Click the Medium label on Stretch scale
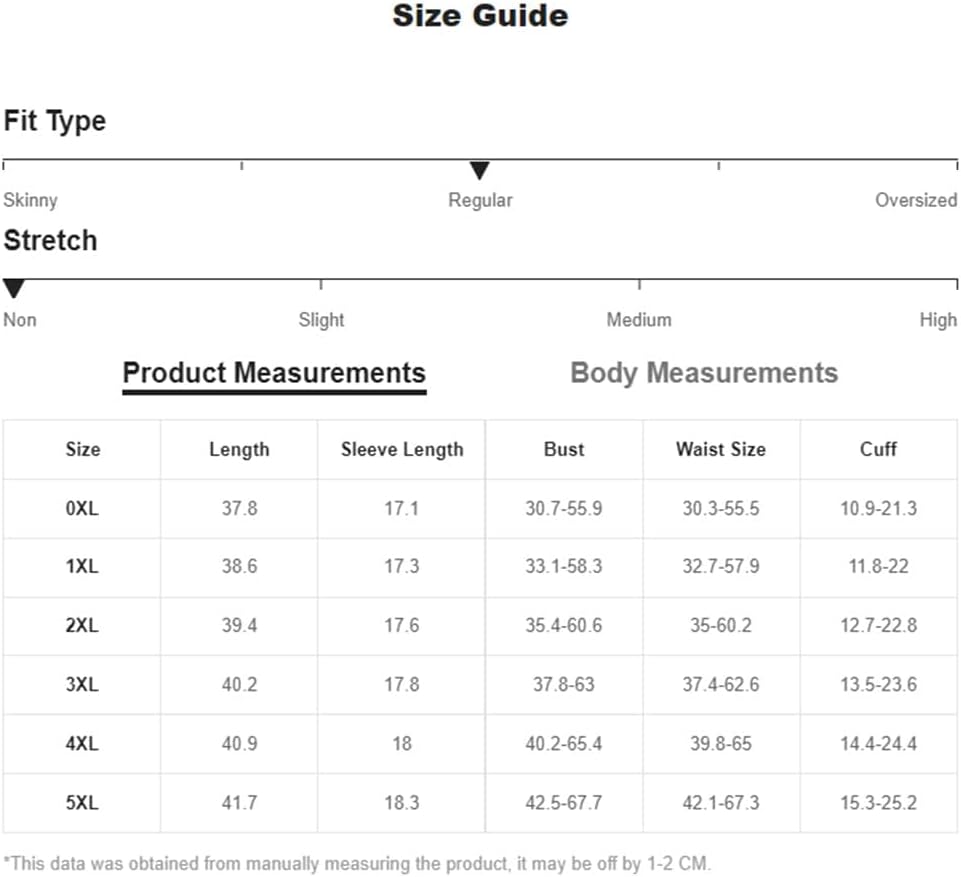Image resolution: width=961 pixels, height=877 pixels. [x=639, y=320]
